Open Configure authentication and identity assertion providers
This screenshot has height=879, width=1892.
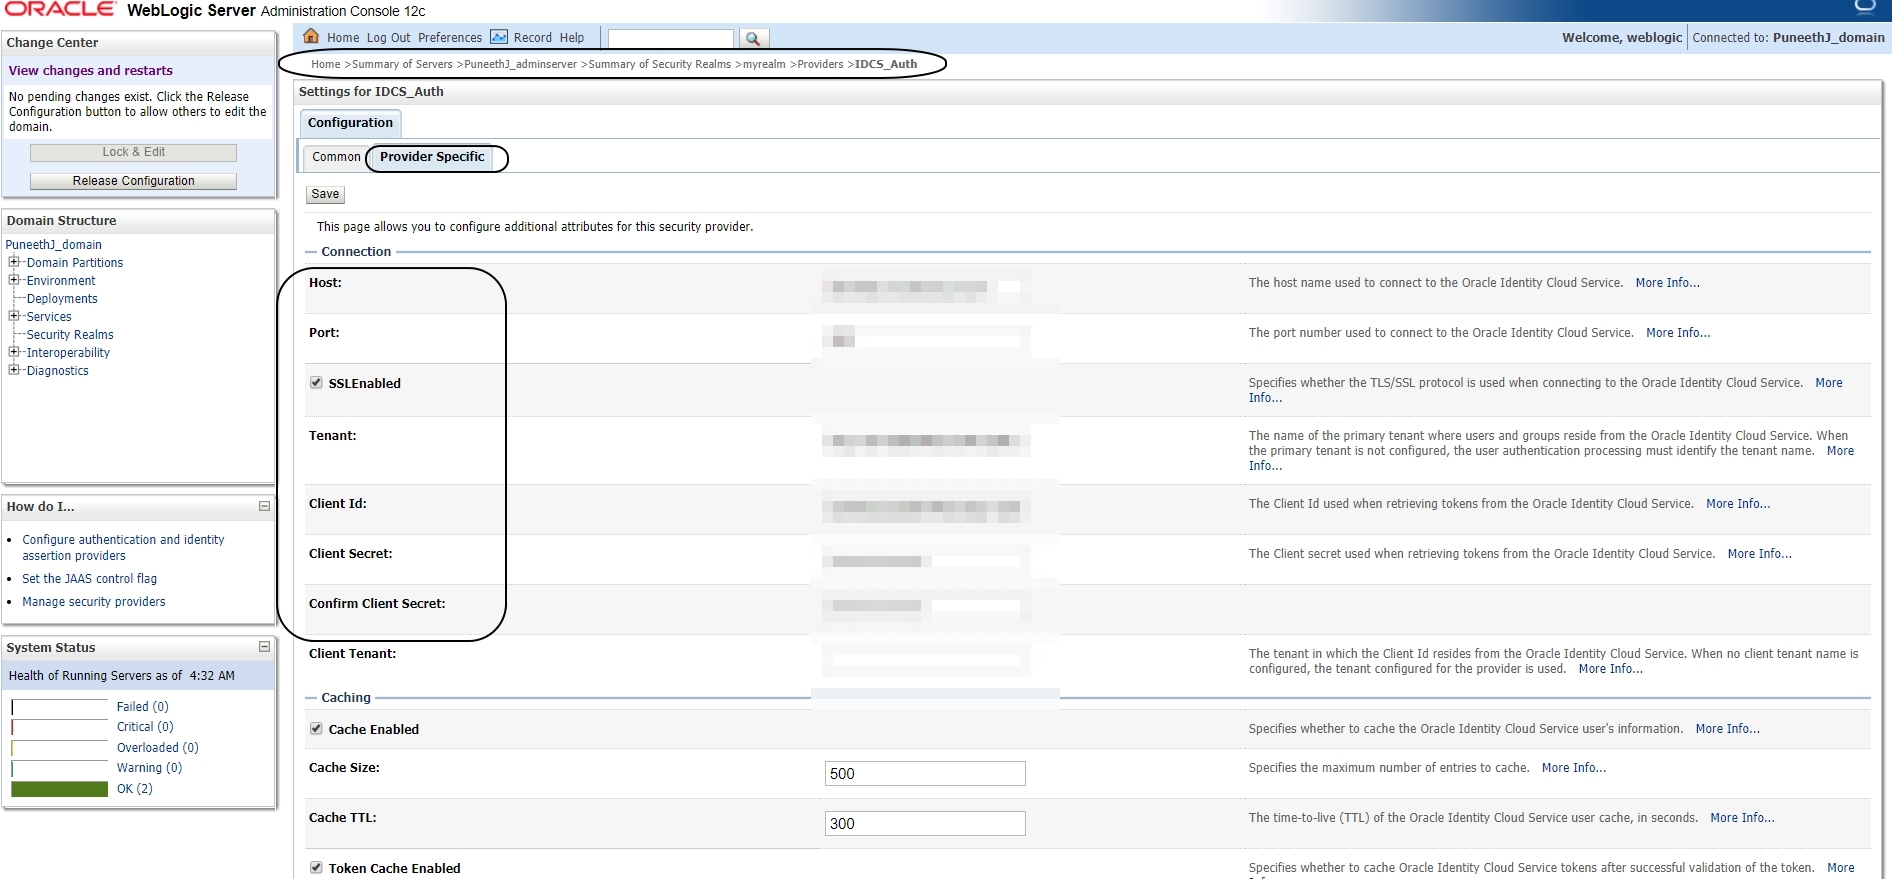123,547
